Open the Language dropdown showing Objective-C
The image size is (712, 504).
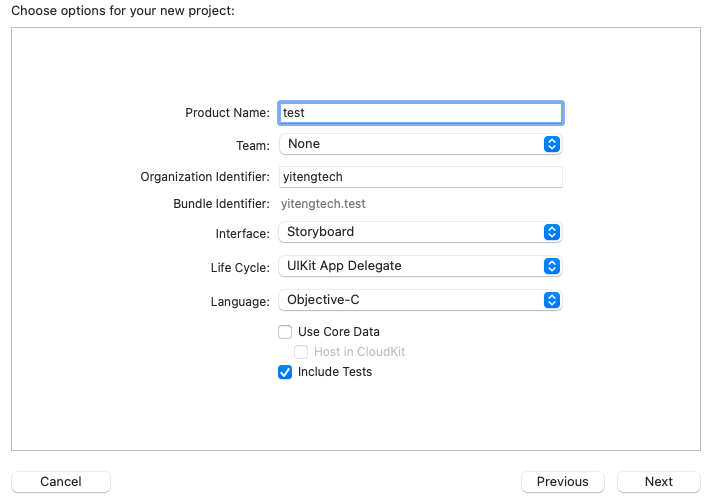(420, 300)
